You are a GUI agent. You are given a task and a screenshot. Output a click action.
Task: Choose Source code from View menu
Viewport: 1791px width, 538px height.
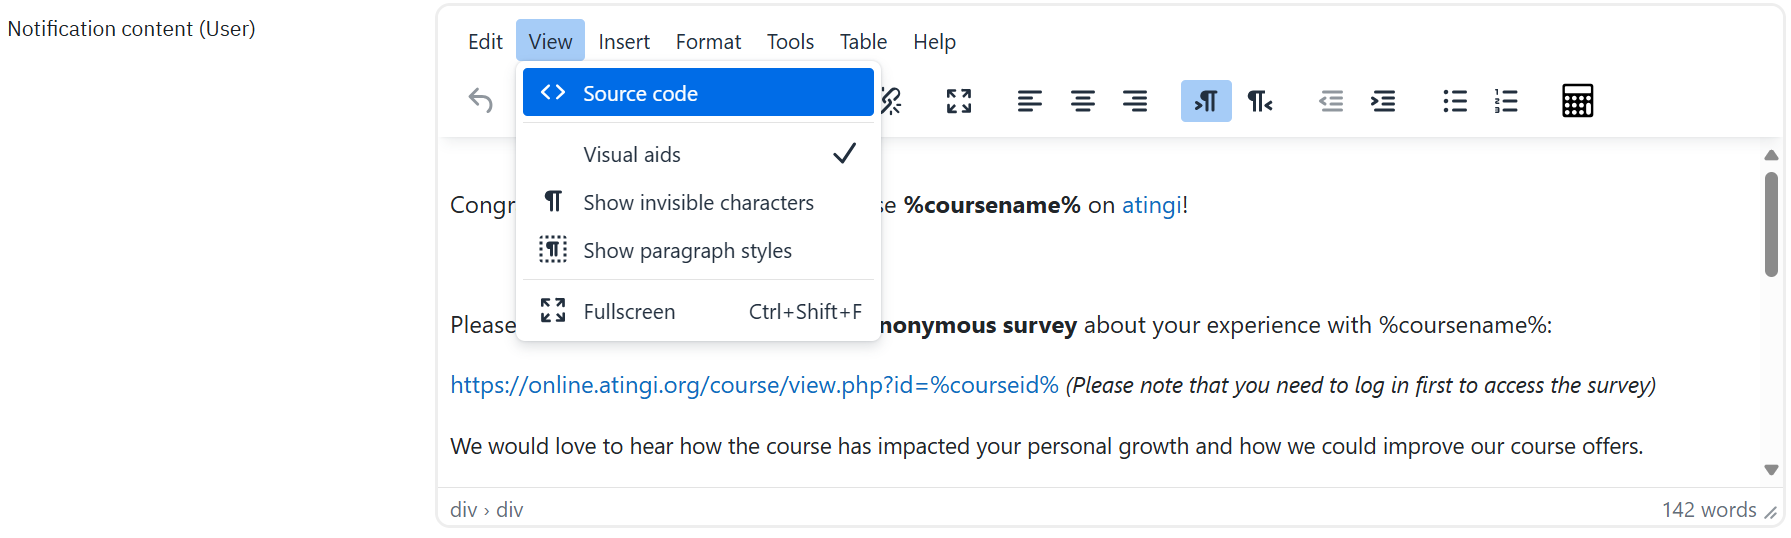(698, 93)
